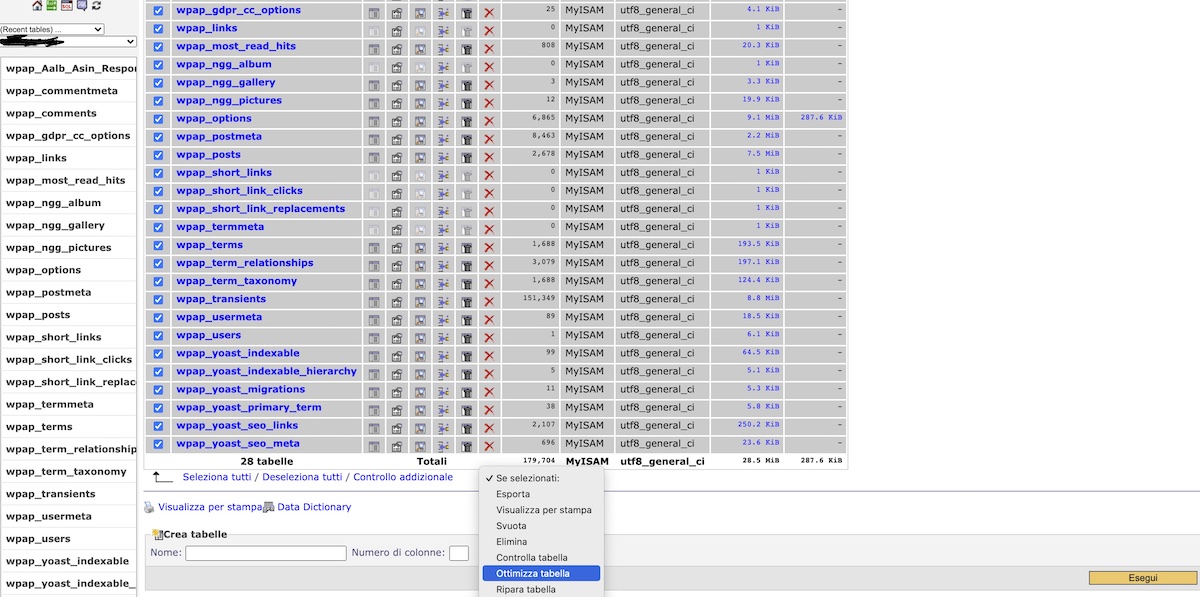Uncheck the wpap_options checkbox
Viewport: 1200px width, 597px height.
[158, 119]
